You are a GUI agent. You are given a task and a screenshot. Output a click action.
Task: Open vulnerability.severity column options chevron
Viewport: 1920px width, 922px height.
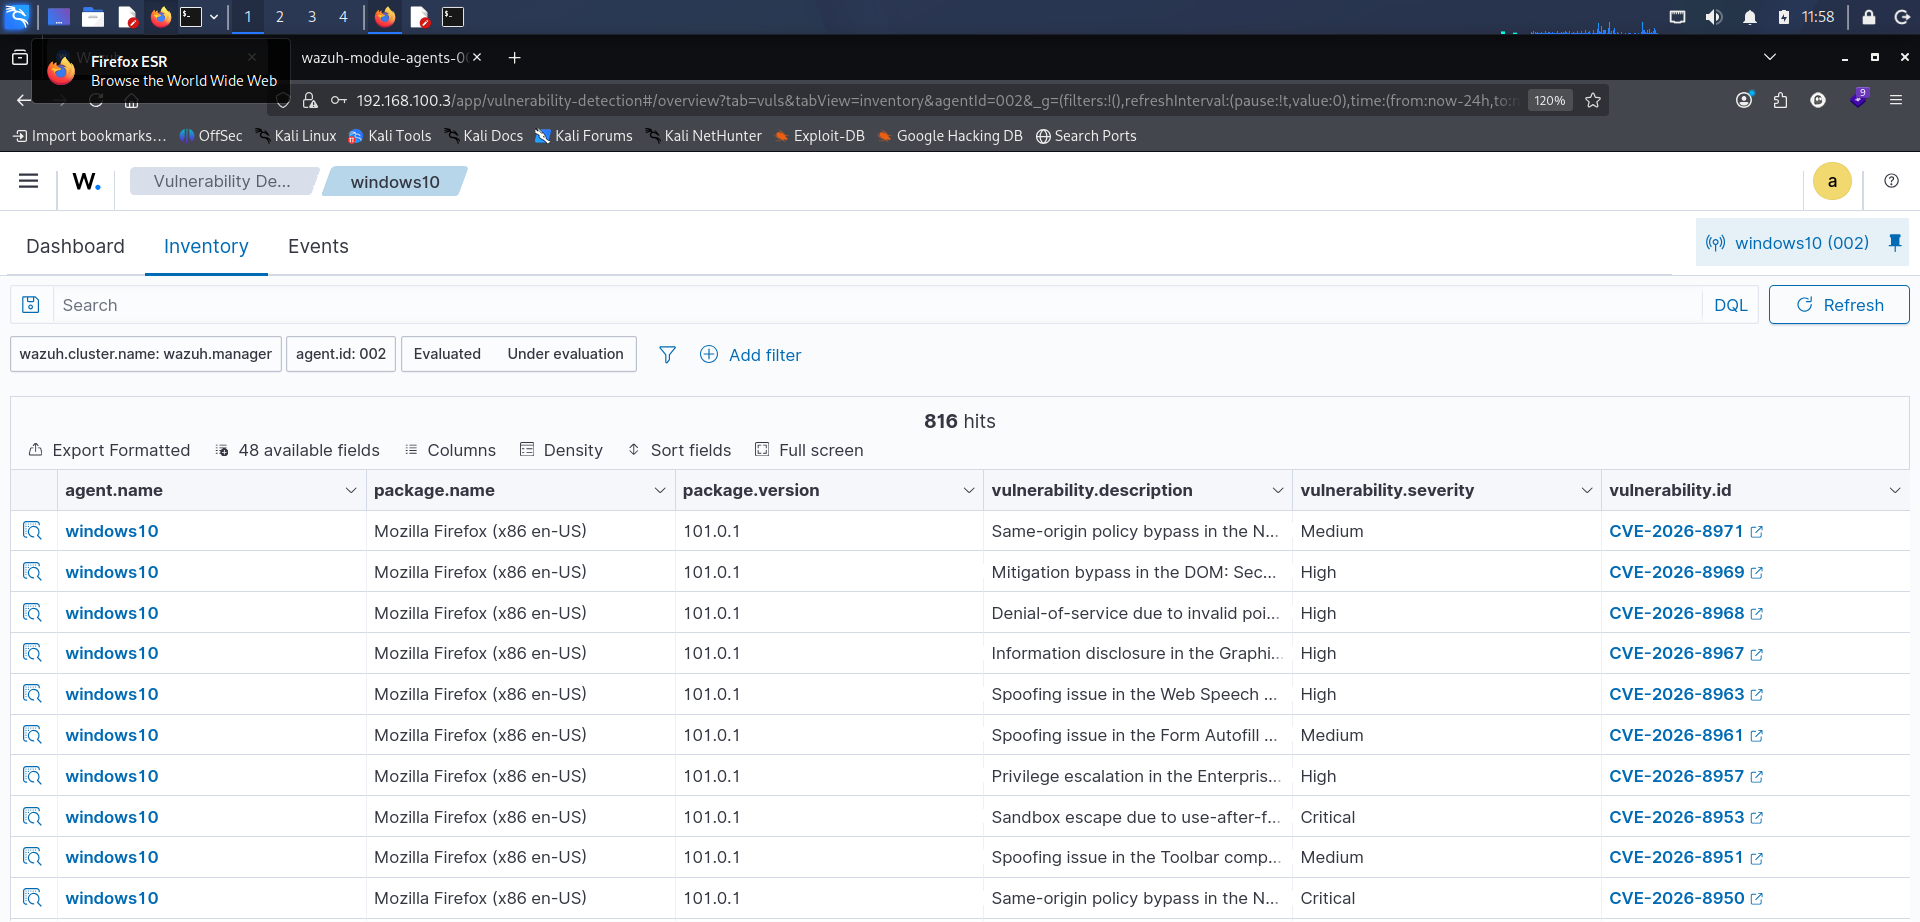click(x=1586, y=490)
